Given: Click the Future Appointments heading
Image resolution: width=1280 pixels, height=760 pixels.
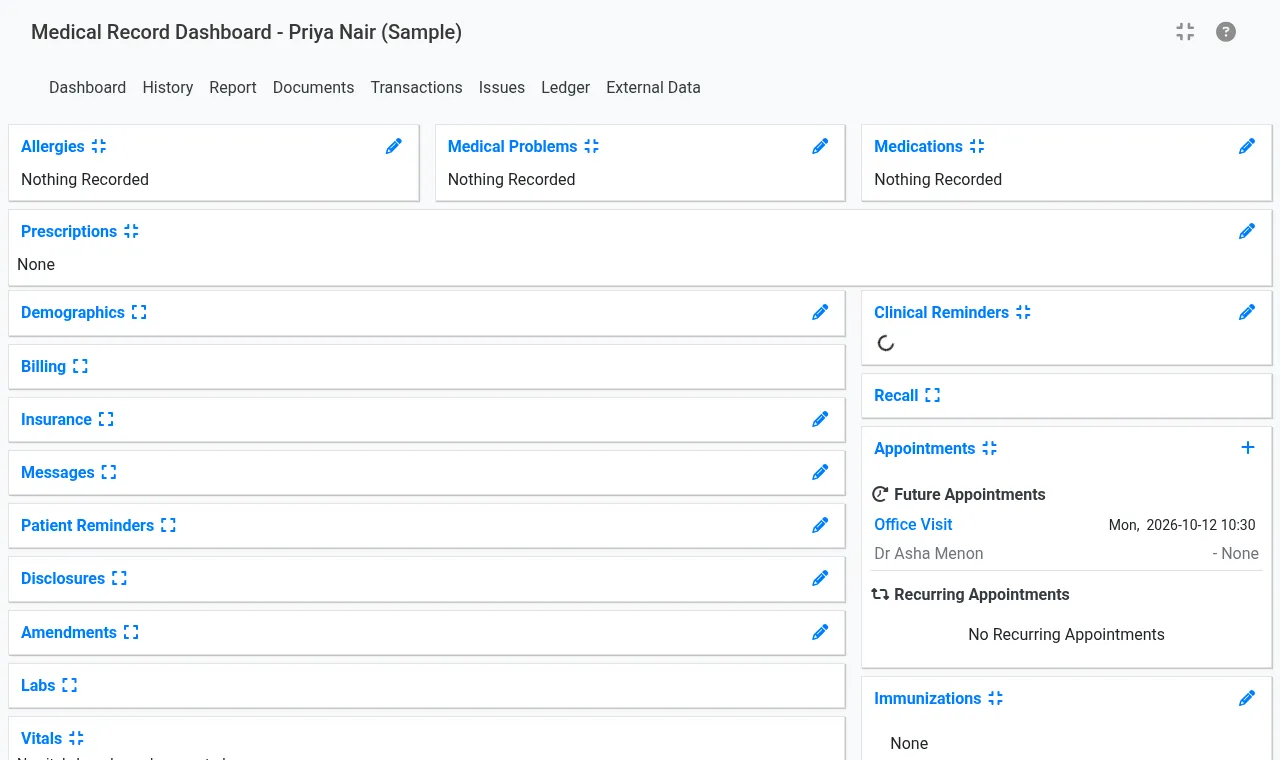Looking at the screenshot, I should click(x=969, y=494).
